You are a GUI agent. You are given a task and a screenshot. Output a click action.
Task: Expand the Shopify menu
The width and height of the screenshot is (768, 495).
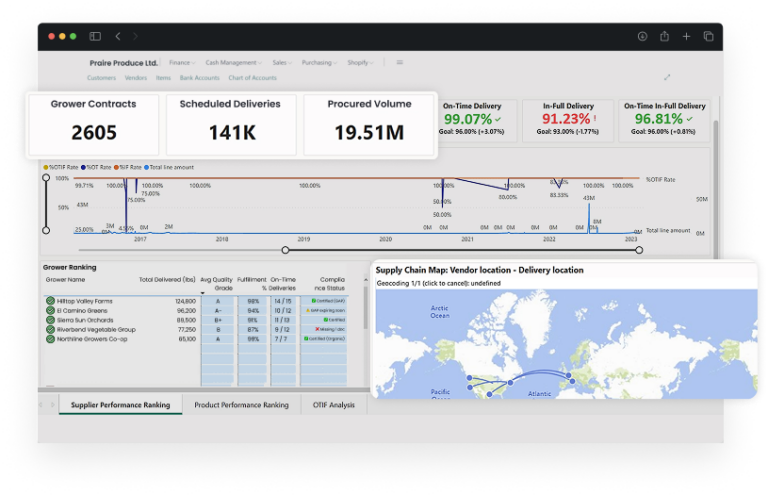360,63
